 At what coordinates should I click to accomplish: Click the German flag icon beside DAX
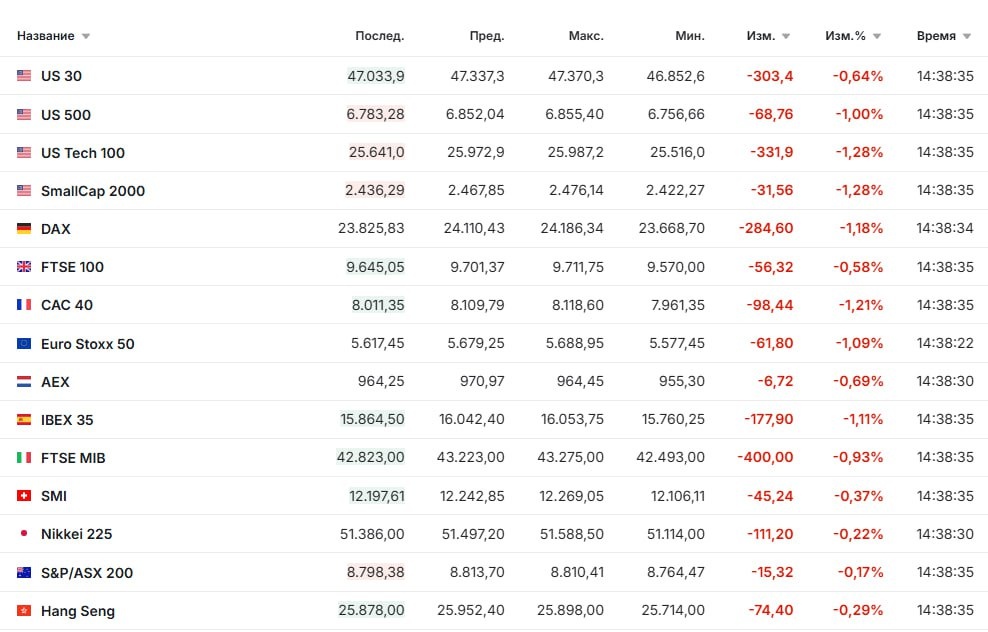[x=24, y=229]
